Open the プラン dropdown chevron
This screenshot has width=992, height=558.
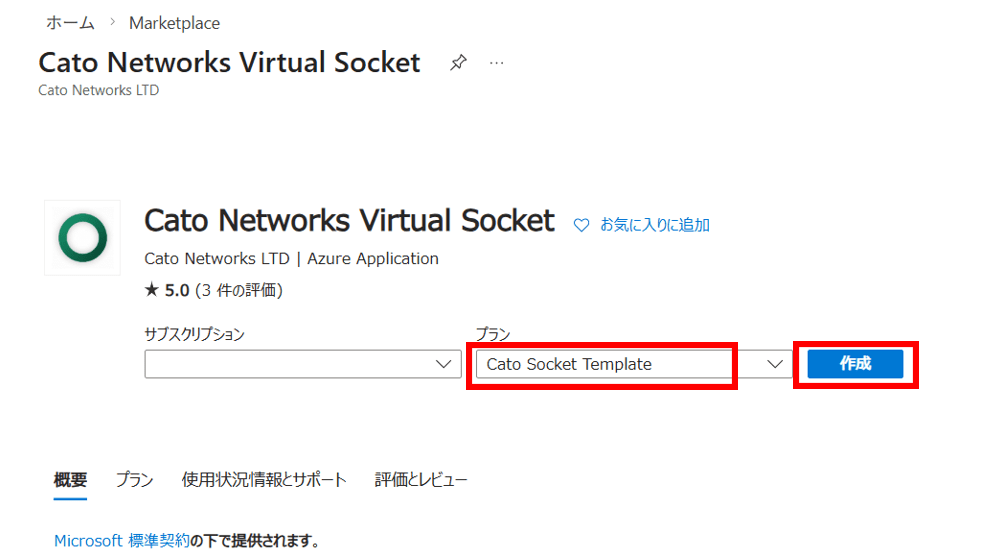pos(774,364)
